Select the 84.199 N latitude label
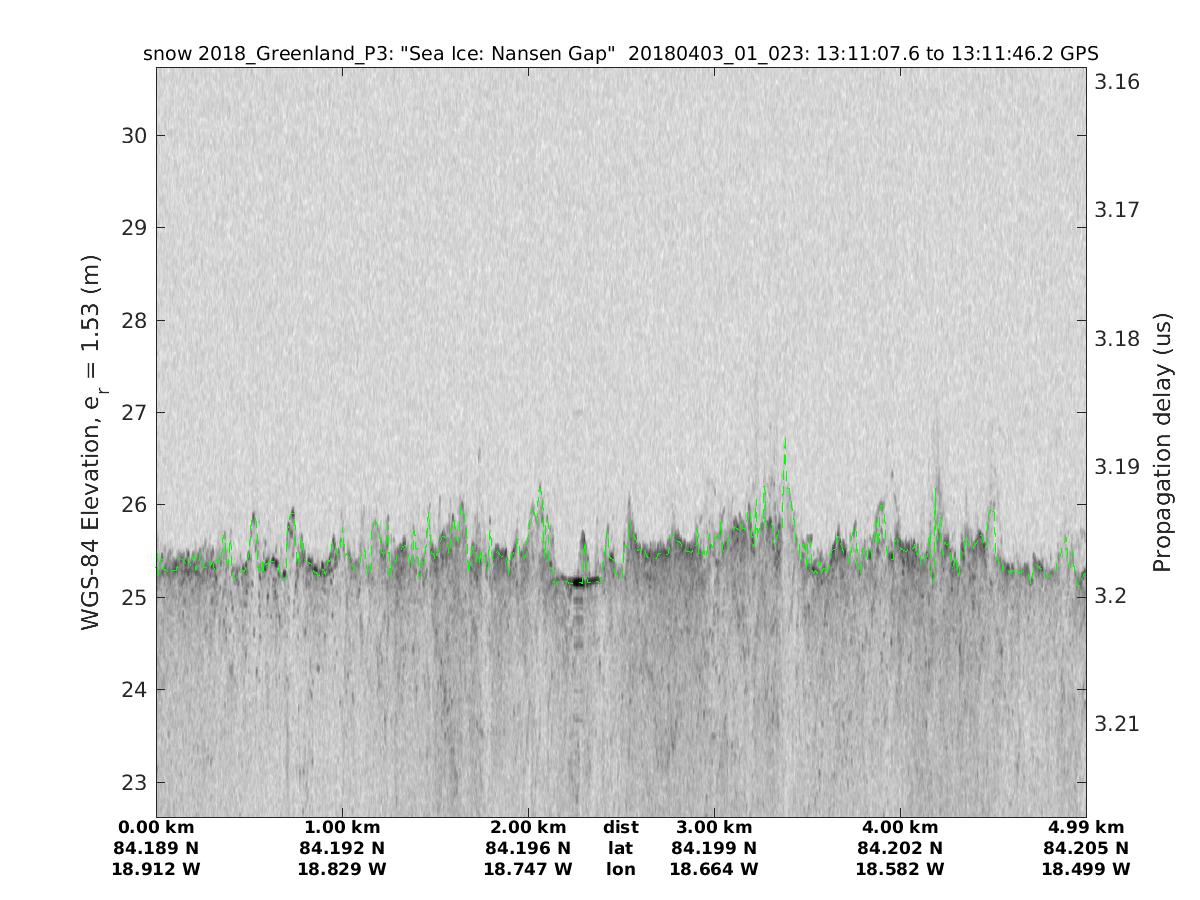 (714, 849)
